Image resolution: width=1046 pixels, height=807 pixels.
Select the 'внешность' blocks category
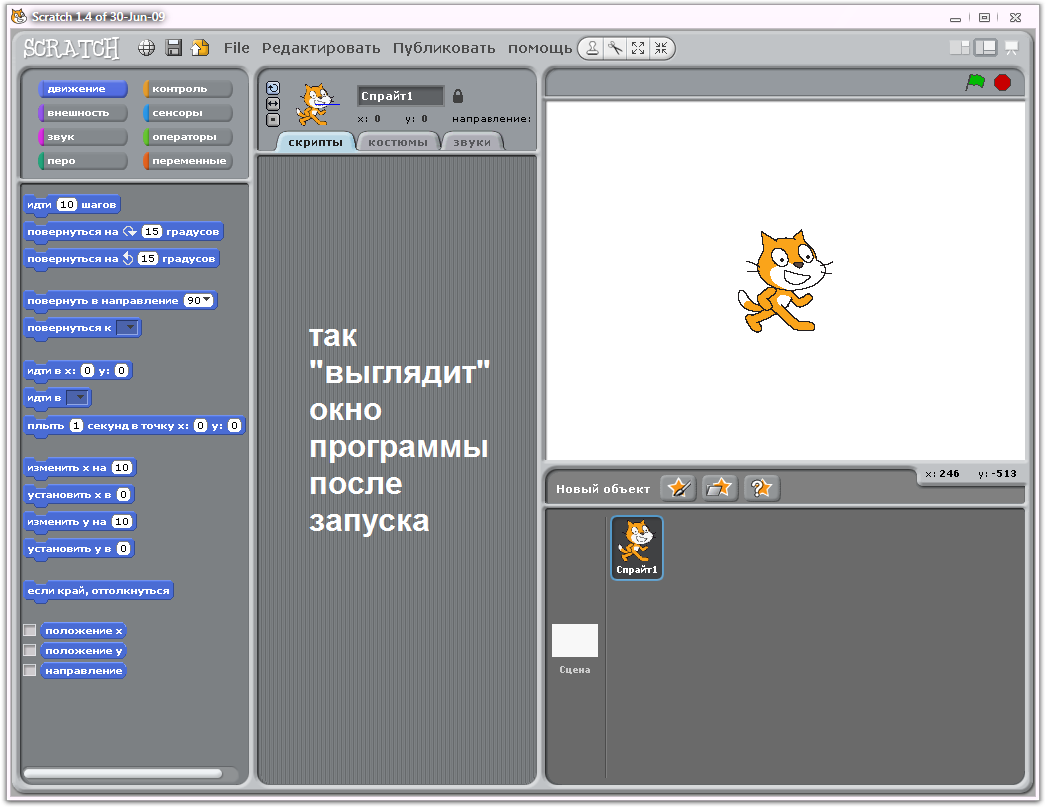coord(83,113)
